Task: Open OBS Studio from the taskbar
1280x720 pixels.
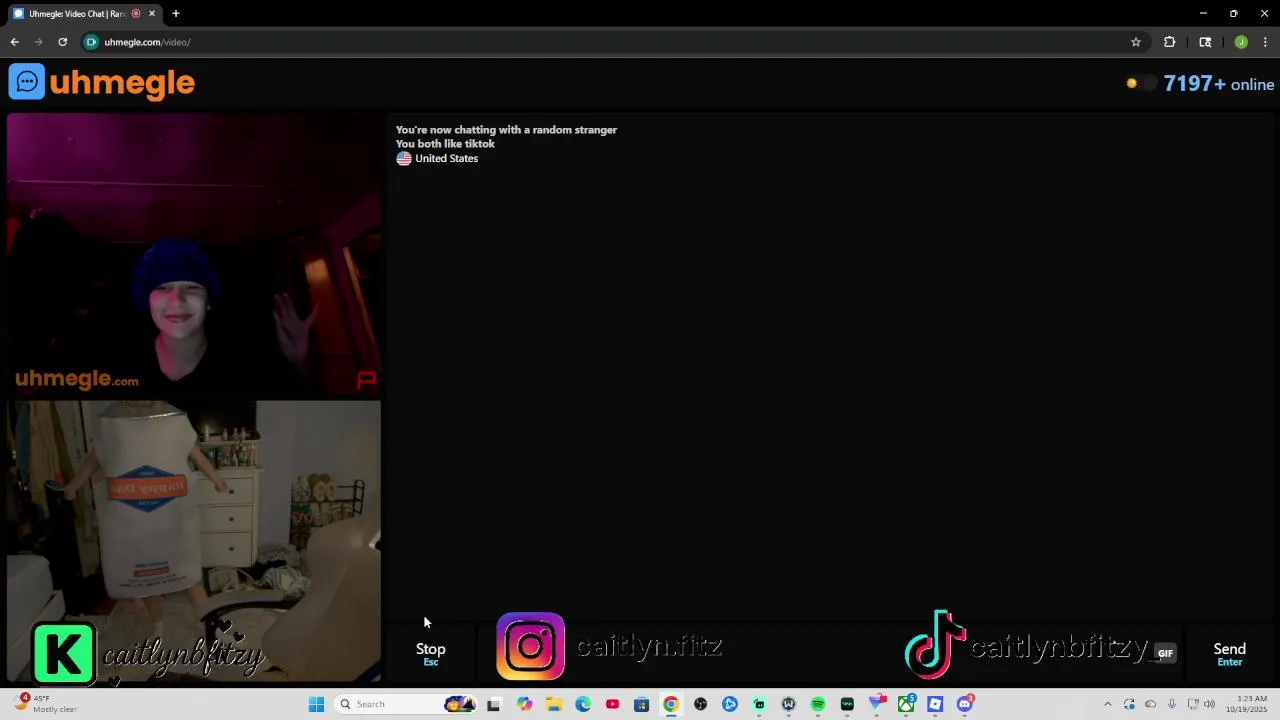Action: click(700, 704)
